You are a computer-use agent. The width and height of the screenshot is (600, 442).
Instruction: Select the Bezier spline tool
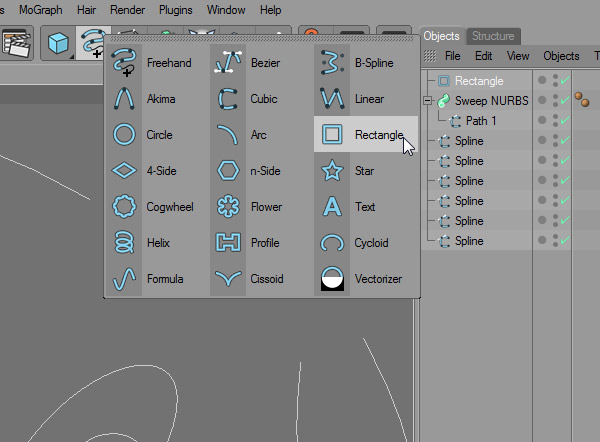click(x=261, y=62)
